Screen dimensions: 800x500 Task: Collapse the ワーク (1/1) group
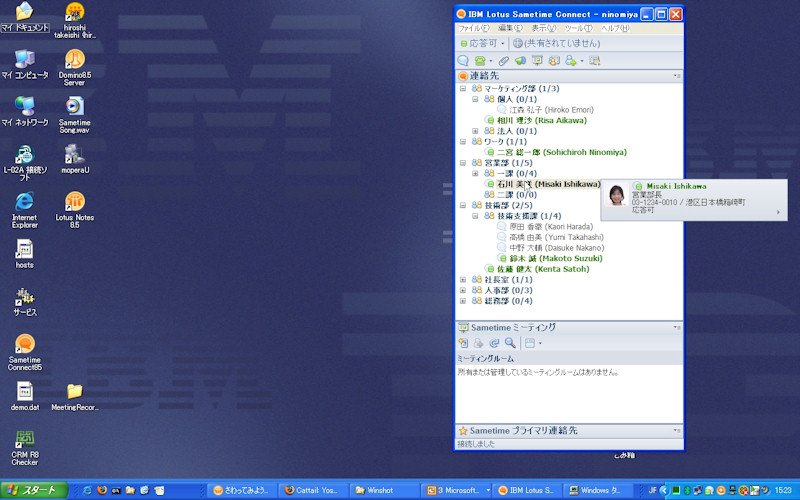coord(463,142)
